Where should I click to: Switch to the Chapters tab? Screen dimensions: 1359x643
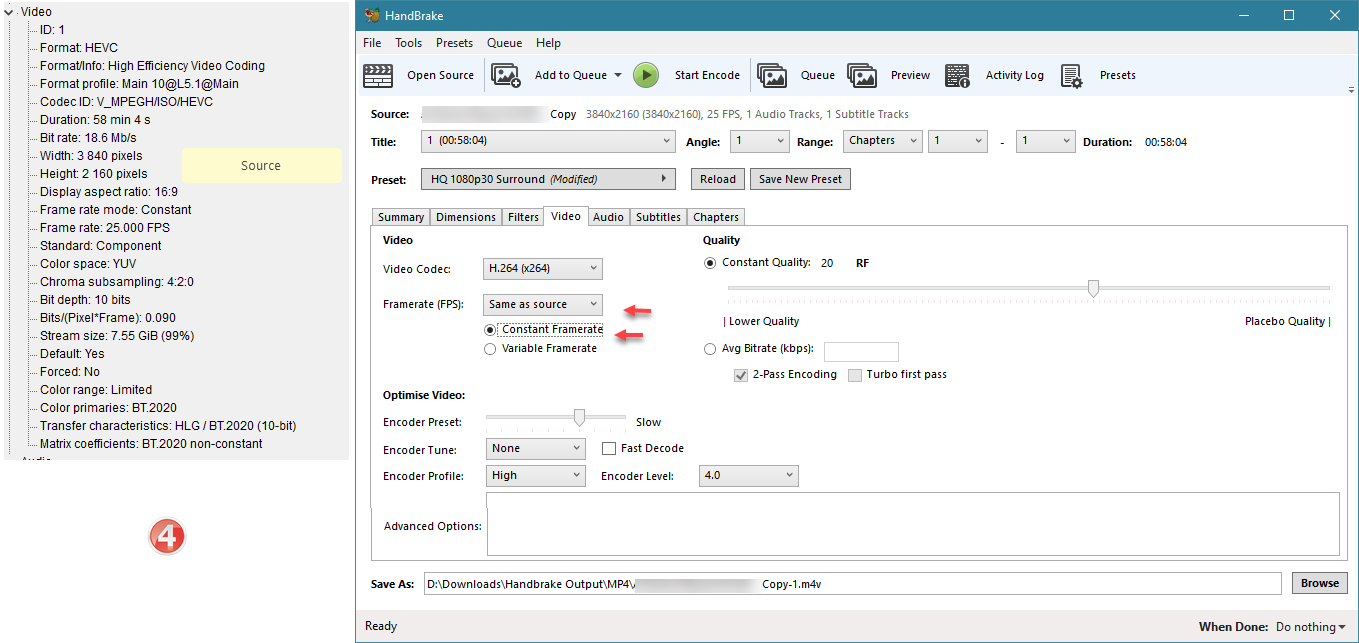(x=716, y=217)
